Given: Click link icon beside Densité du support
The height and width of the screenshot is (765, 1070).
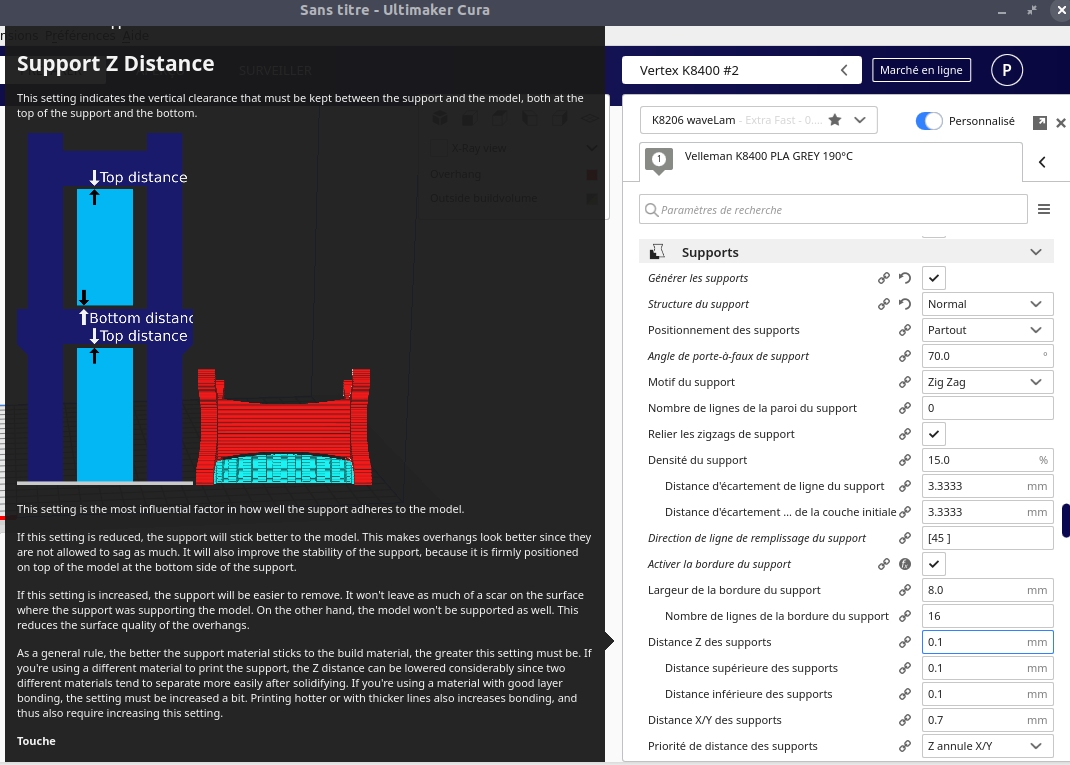Looking at the screenshot, I should point(905,460).
